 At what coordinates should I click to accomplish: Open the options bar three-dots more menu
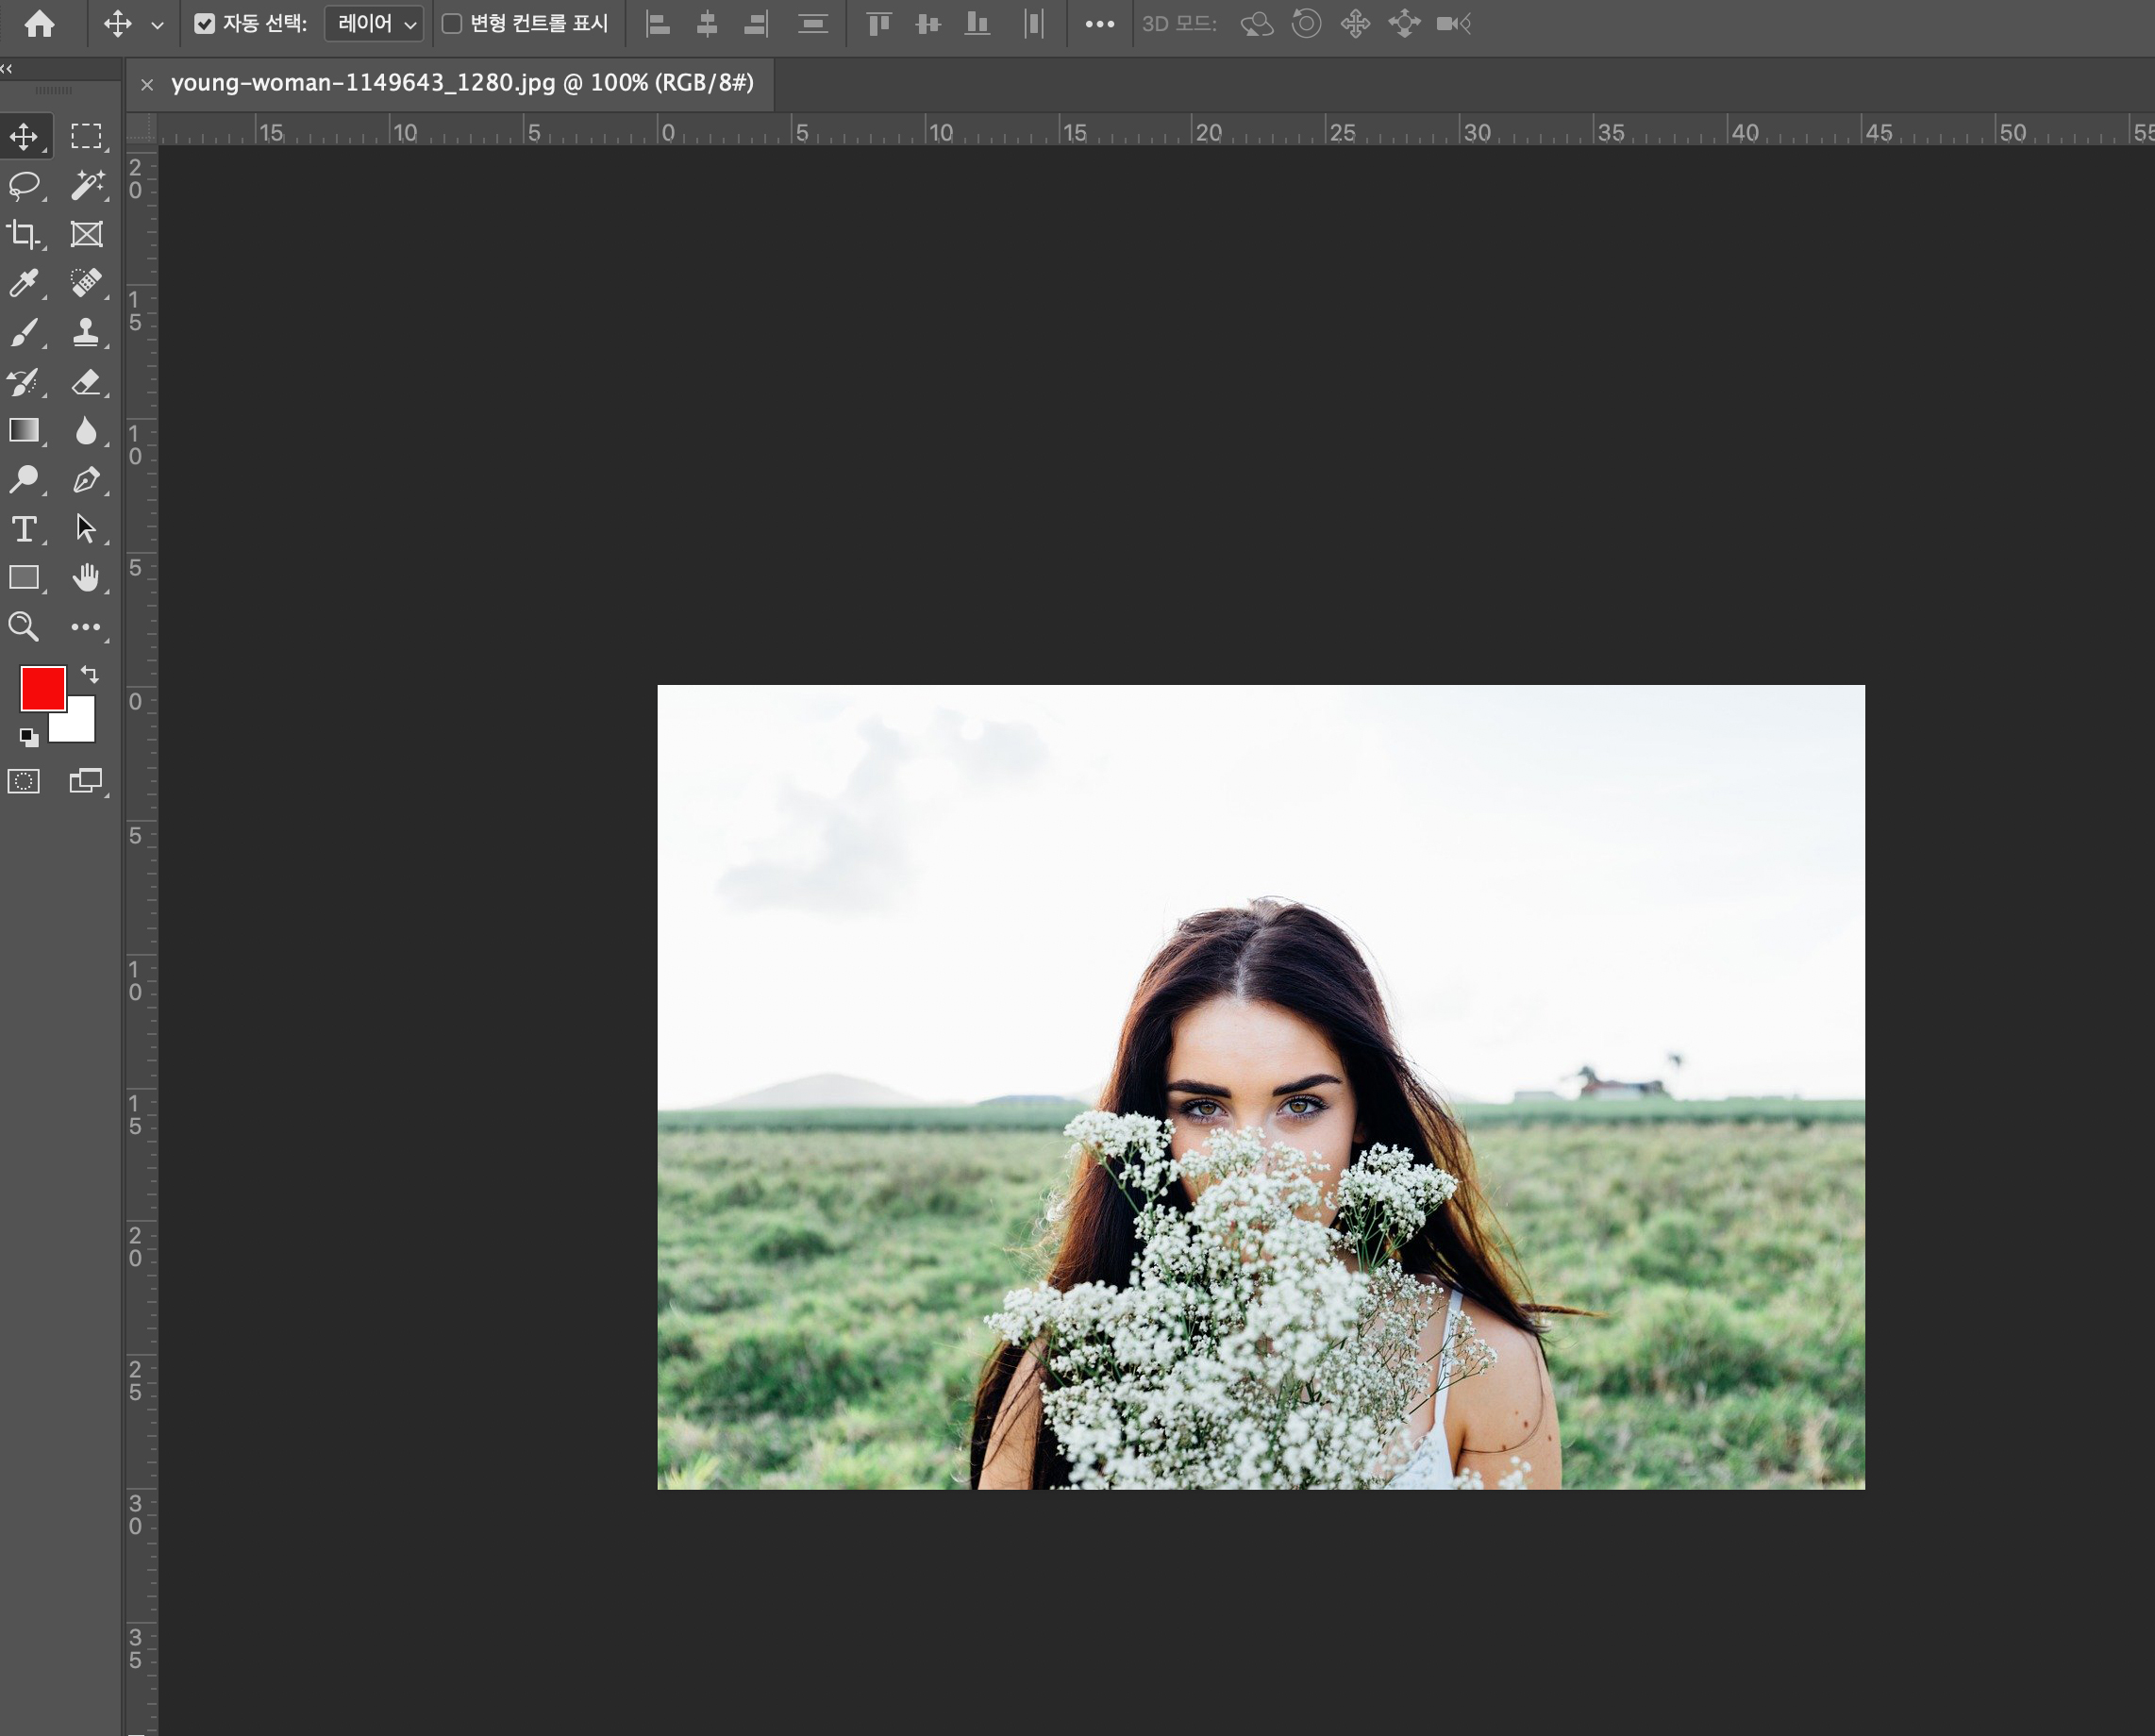(x=1099, y=24)
